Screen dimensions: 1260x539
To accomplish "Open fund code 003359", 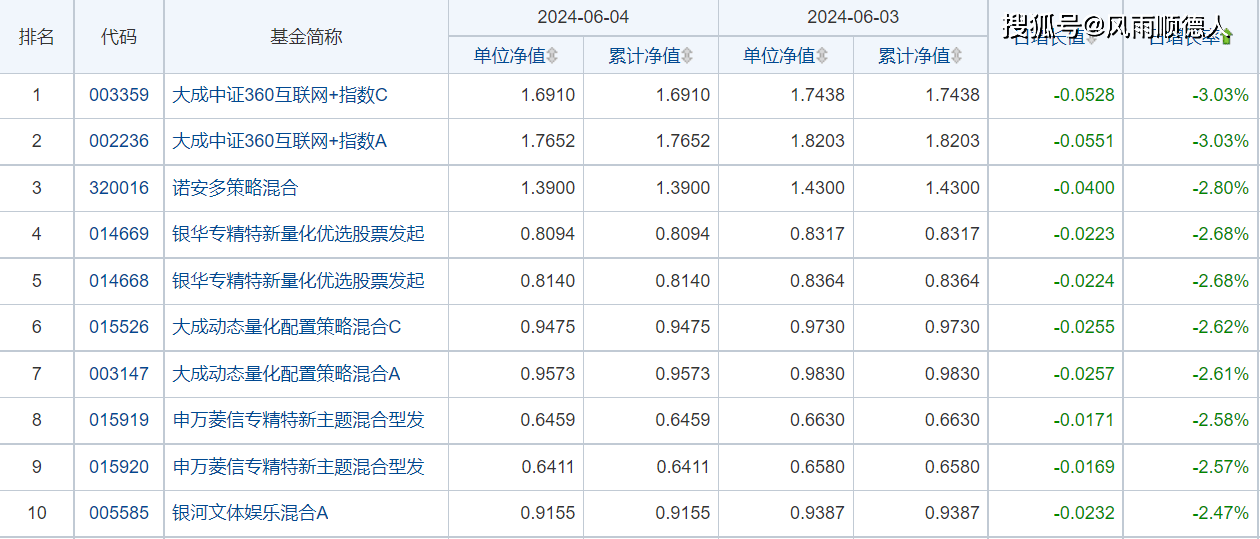I will click(119, 96).
